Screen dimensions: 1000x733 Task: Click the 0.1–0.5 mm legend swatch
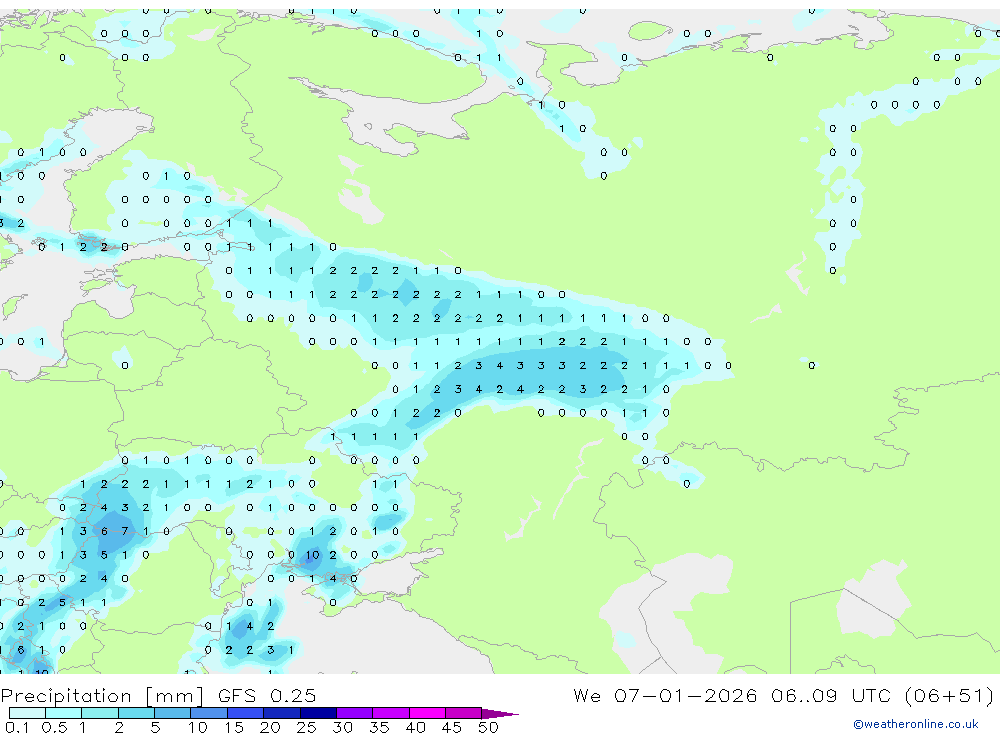(27, 713)
